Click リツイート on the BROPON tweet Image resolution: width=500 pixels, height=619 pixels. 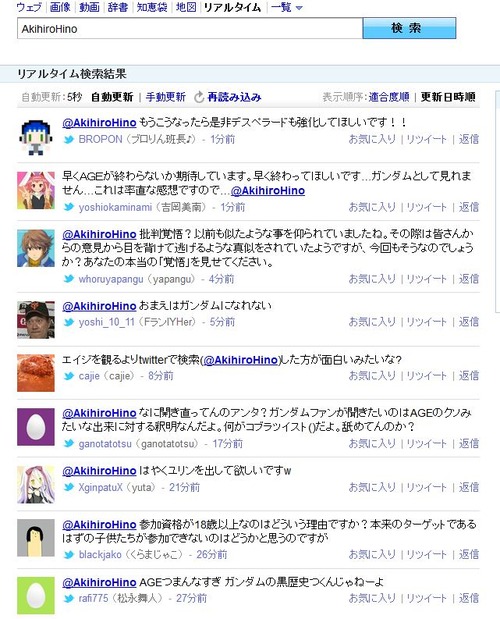[426, 139]
